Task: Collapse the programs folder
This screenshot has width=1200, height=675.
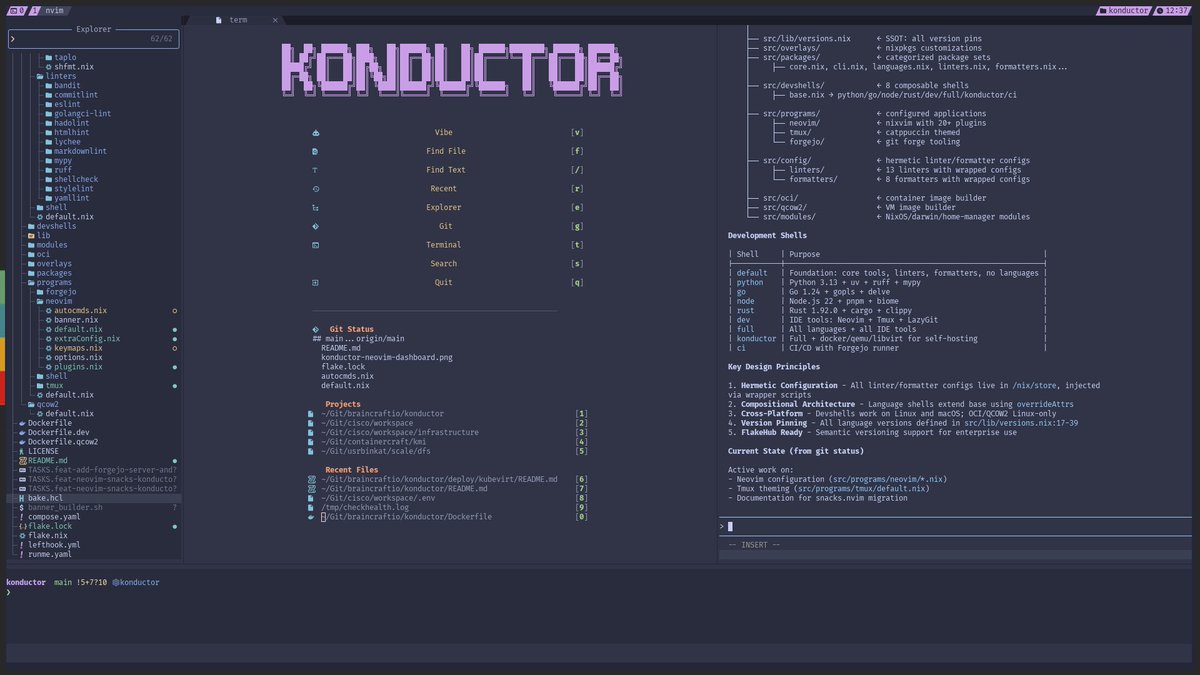Action: pyautogui.click(x=48, y=283)
